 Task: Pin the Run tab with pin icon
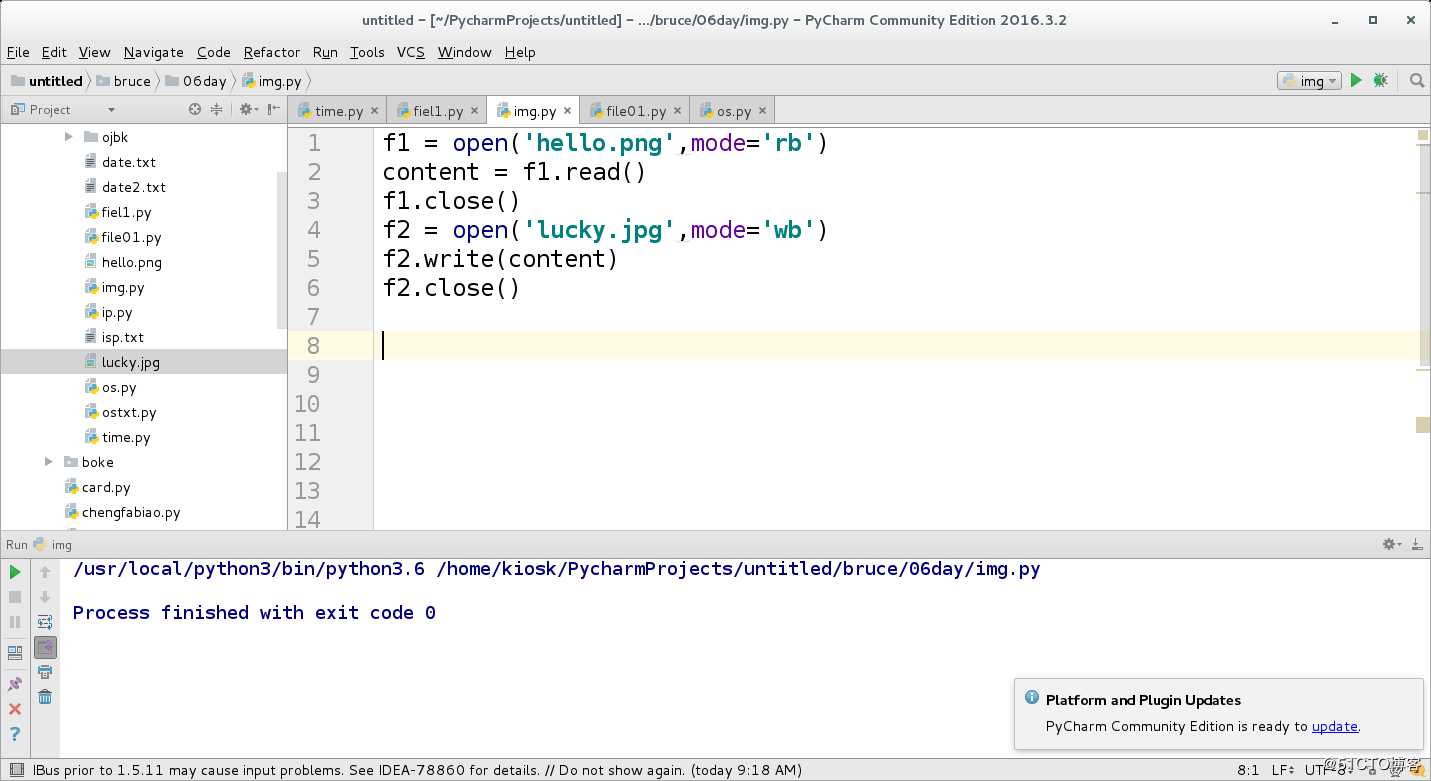coord(15,684)
